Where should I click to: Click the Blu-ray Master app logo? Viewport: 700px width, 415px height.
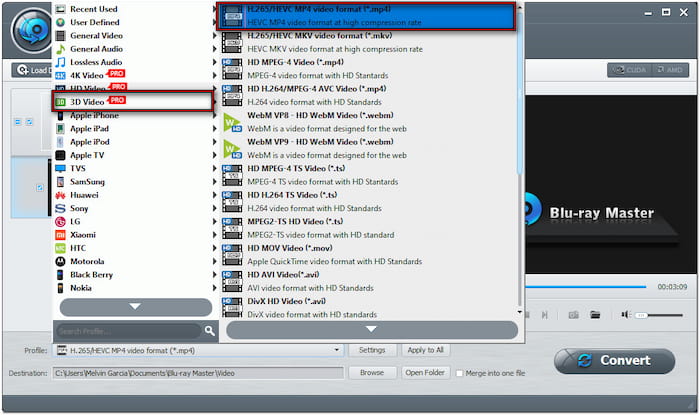pyautogui.click(x=32, y=30)
